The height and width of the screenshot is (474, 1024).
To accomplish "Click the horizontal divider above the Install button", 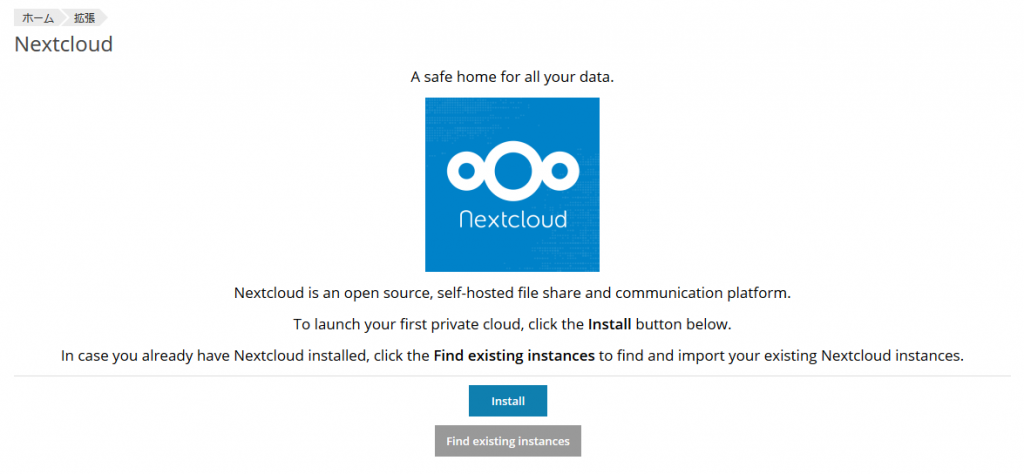I will pyautogui.click(x=512, y=376).
